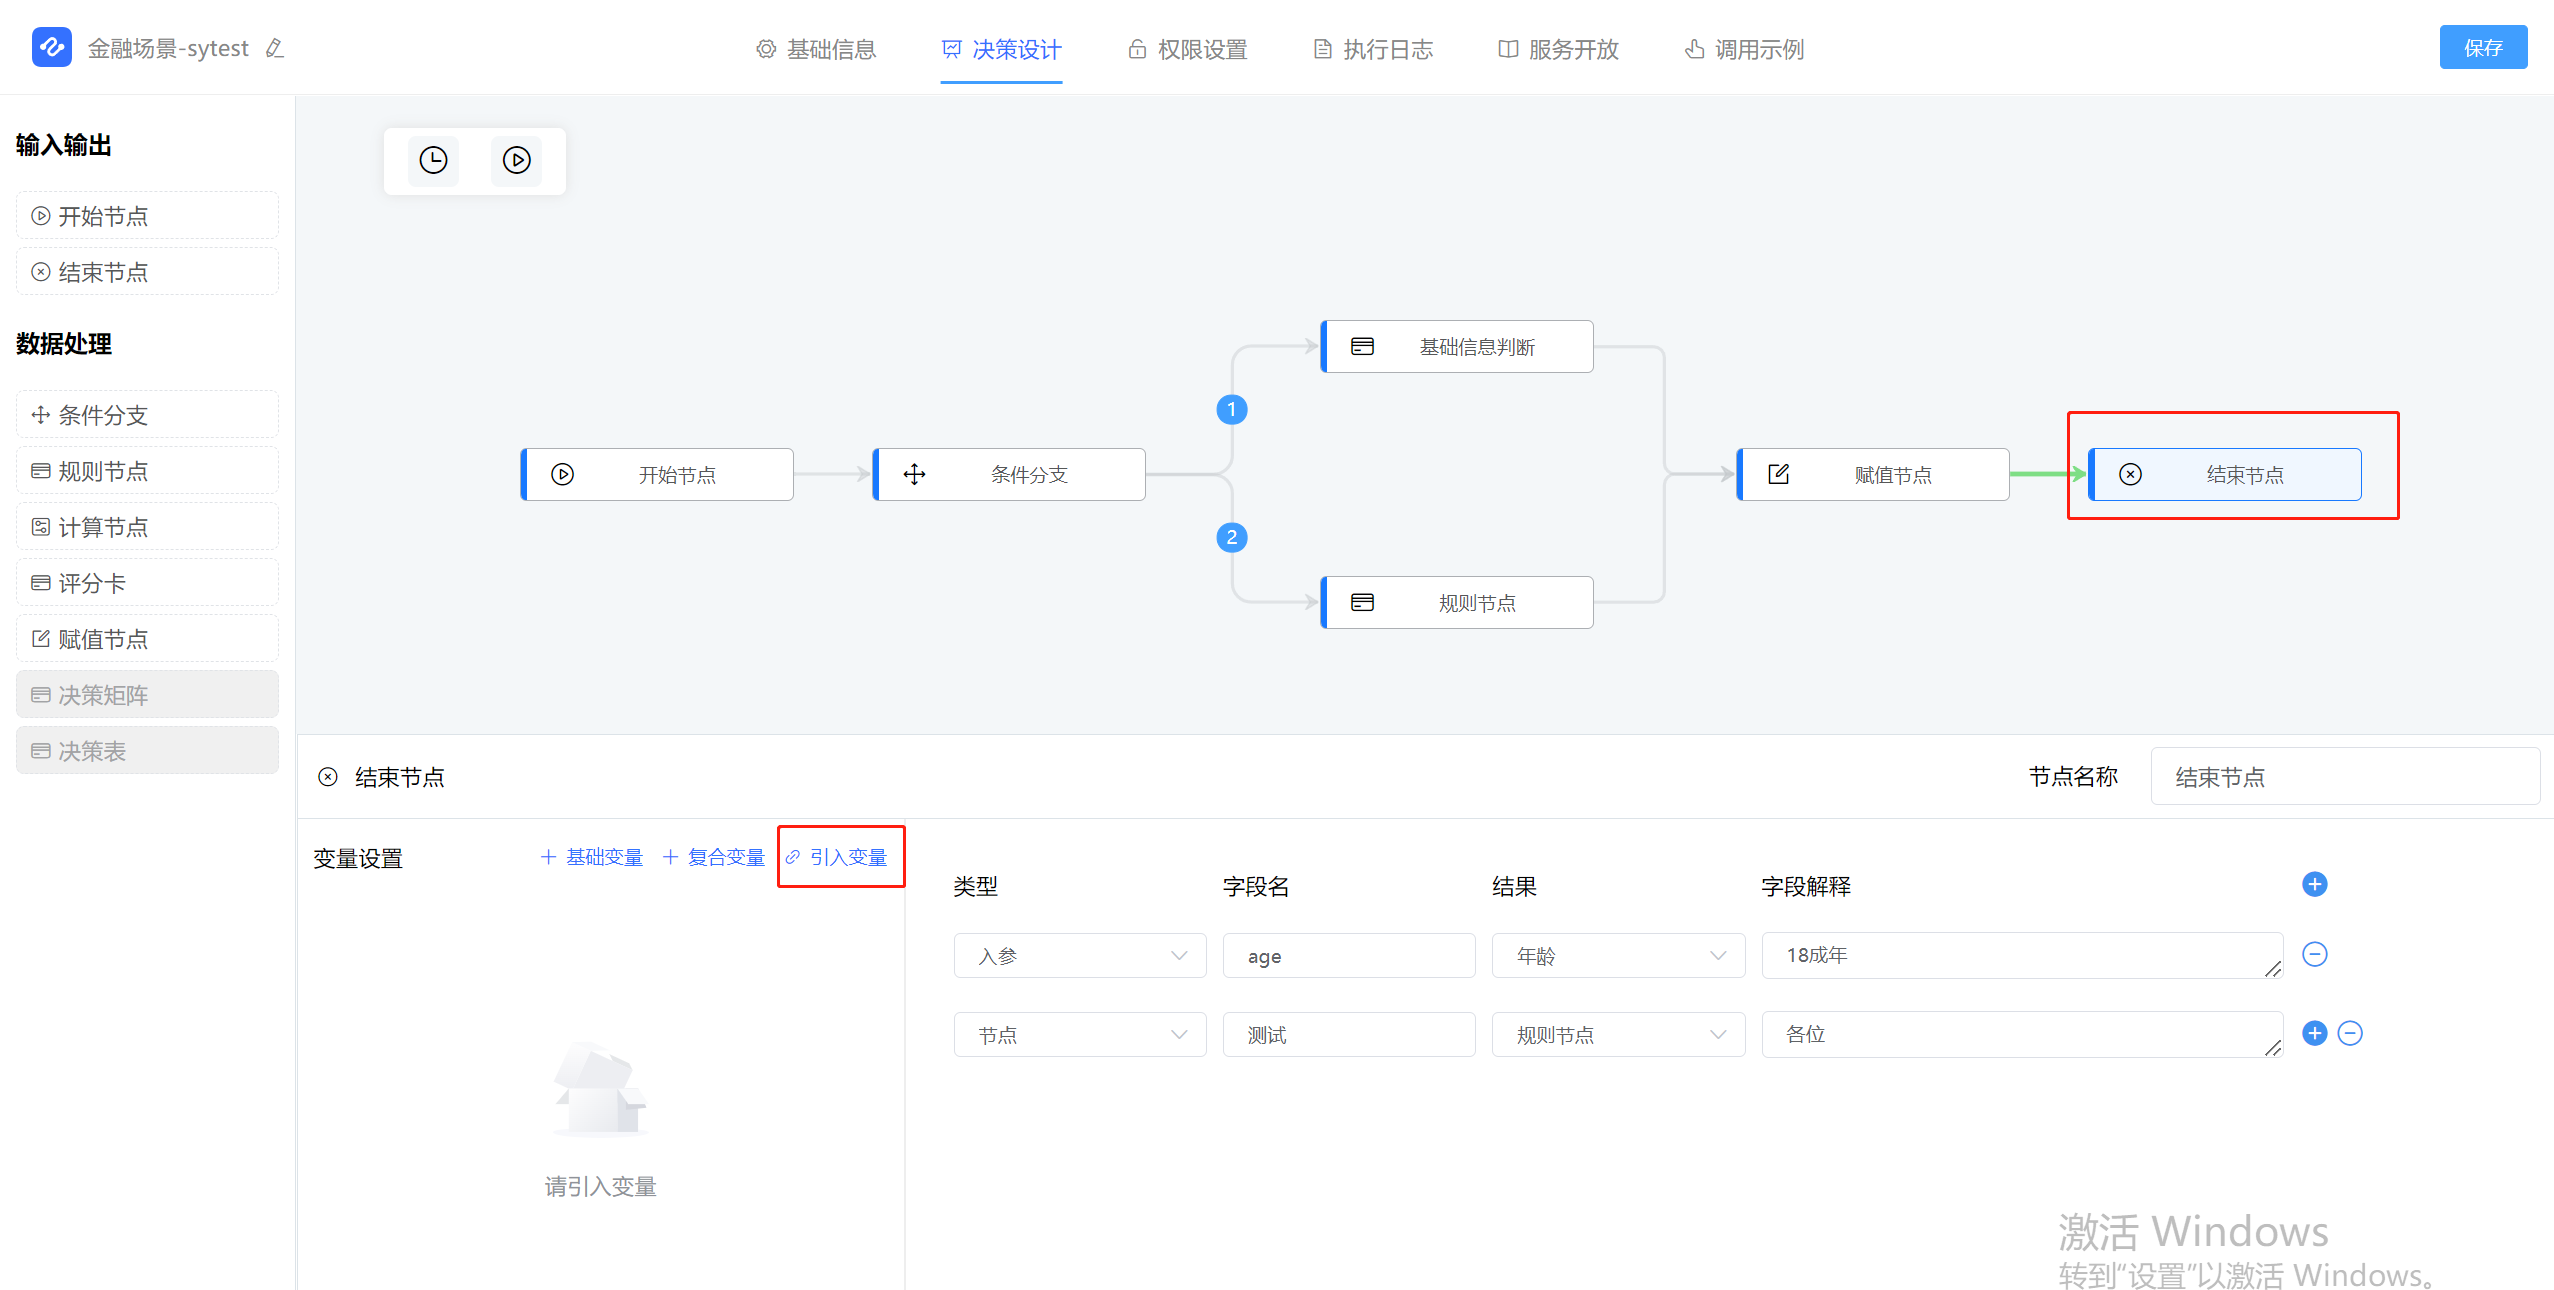Click the edit pencil next to 金融场景-sytest
2554x1290 pixels.
click(x=274, y=47)
